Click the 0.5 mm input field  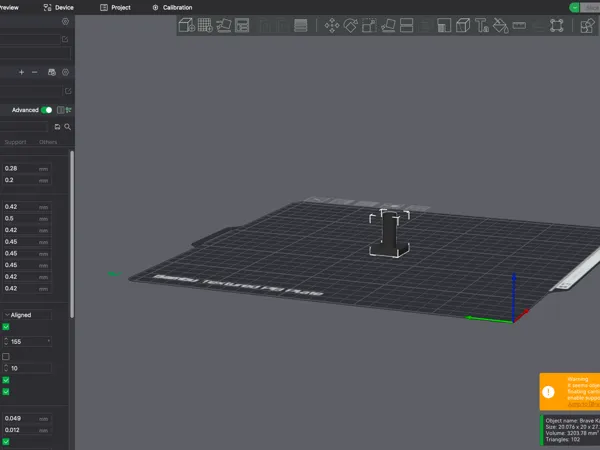click(x=27, y=218)
